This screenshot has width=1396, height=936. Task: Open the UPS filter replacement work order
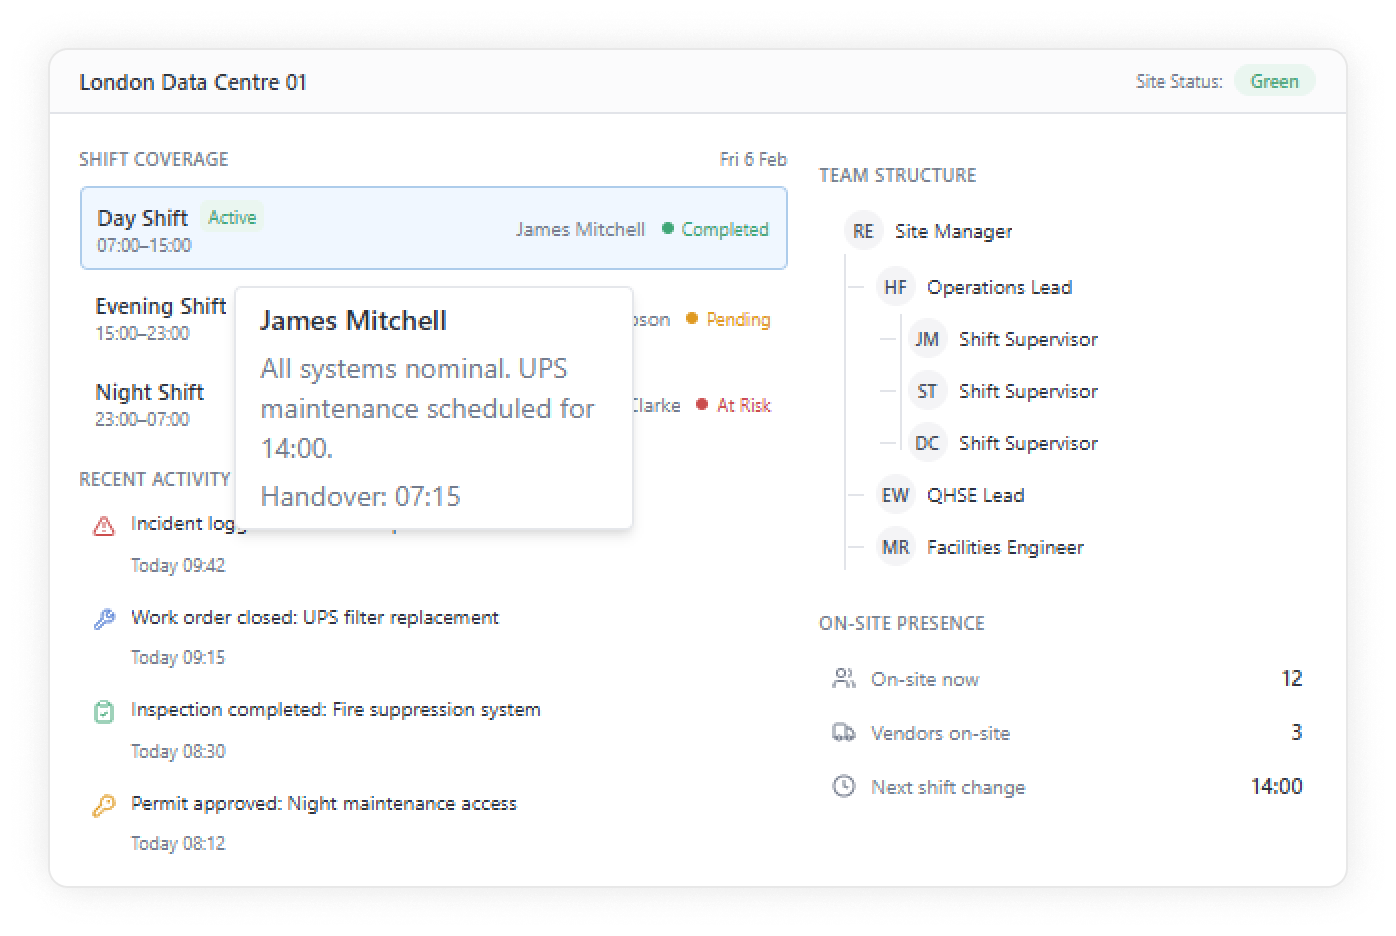pos(314,618)
